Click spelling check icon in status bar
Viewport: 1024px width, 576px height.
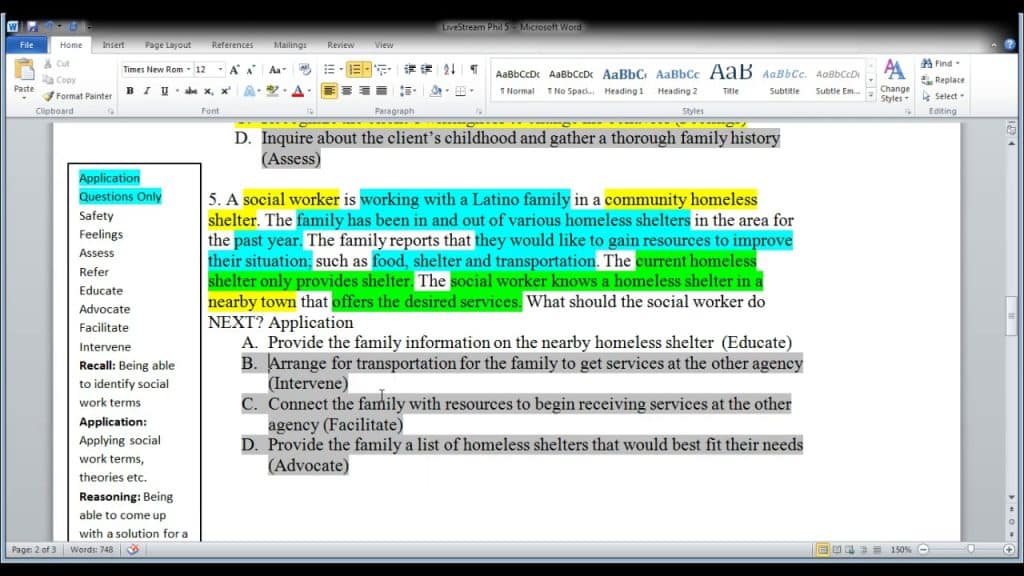pos(133,550)
